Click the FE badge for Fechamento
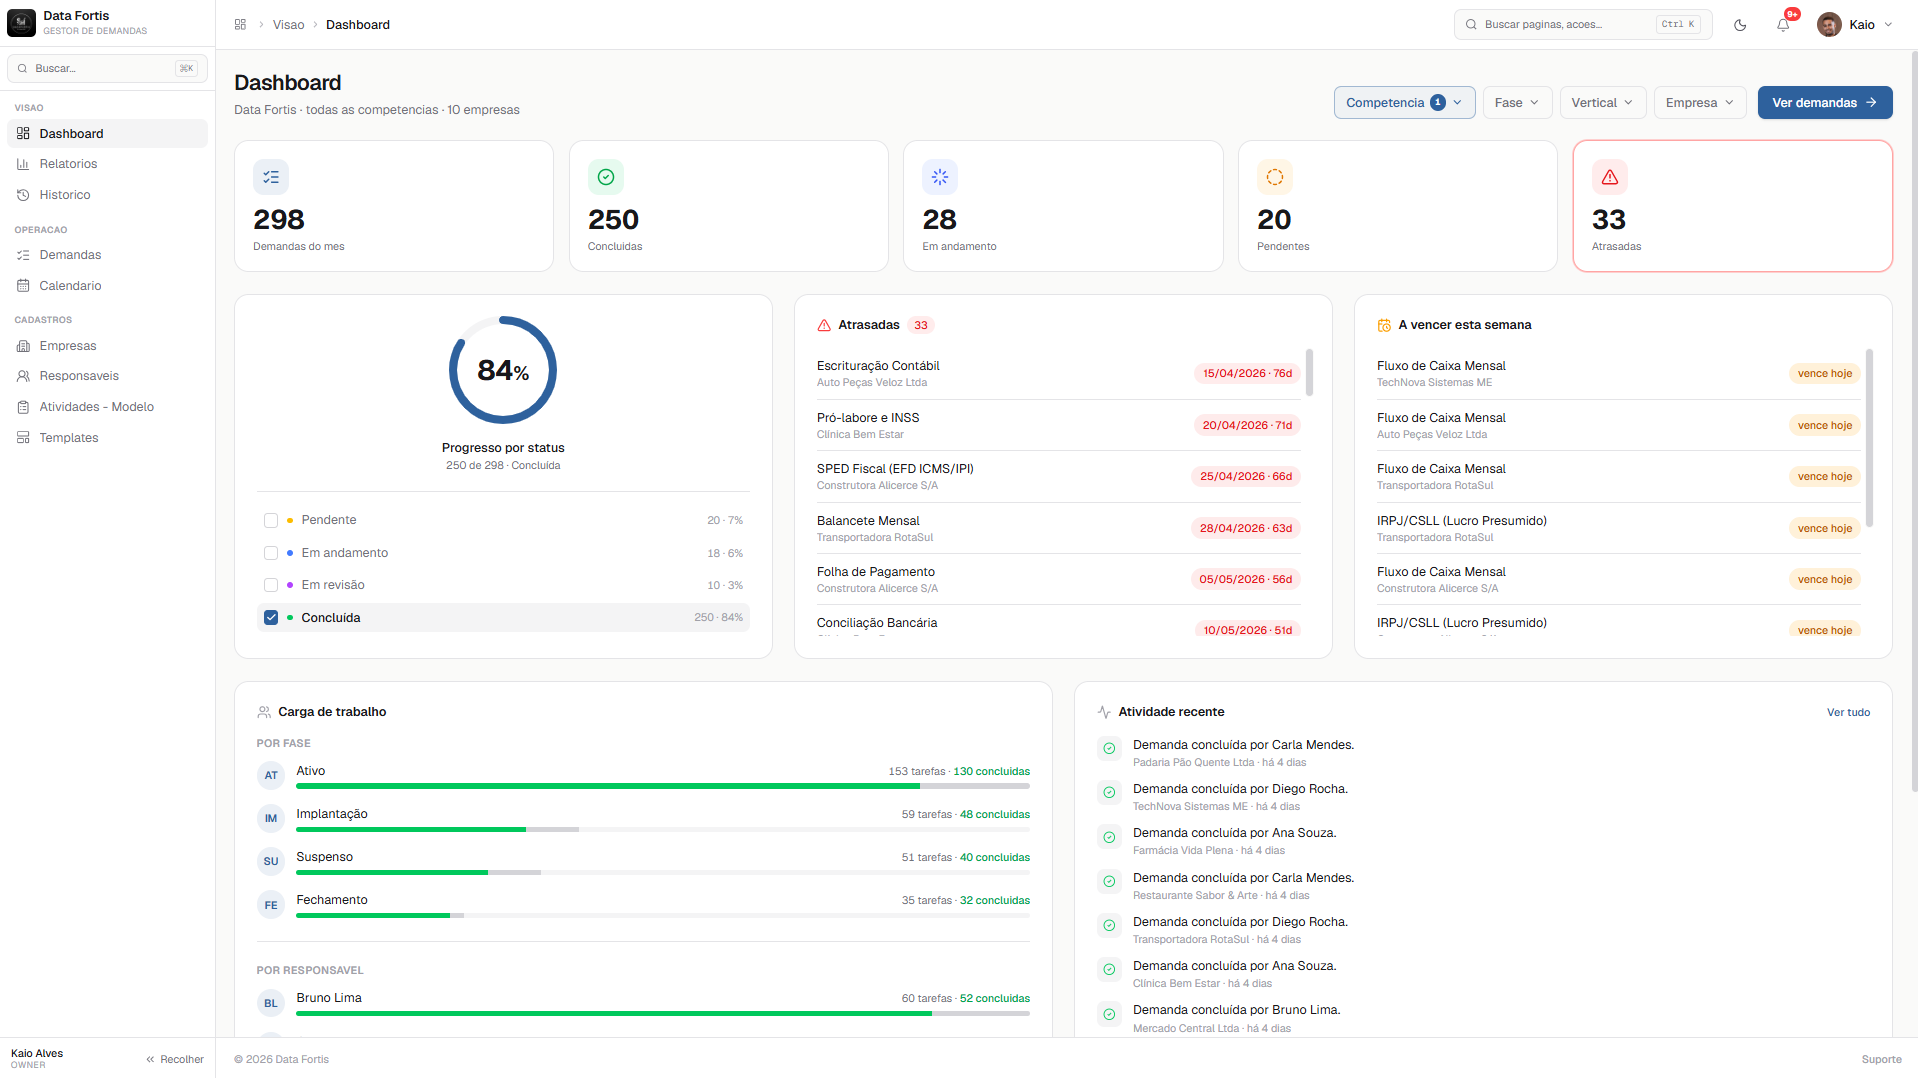The height and width of the screenshot is (1078, 1918). [271, 905]
